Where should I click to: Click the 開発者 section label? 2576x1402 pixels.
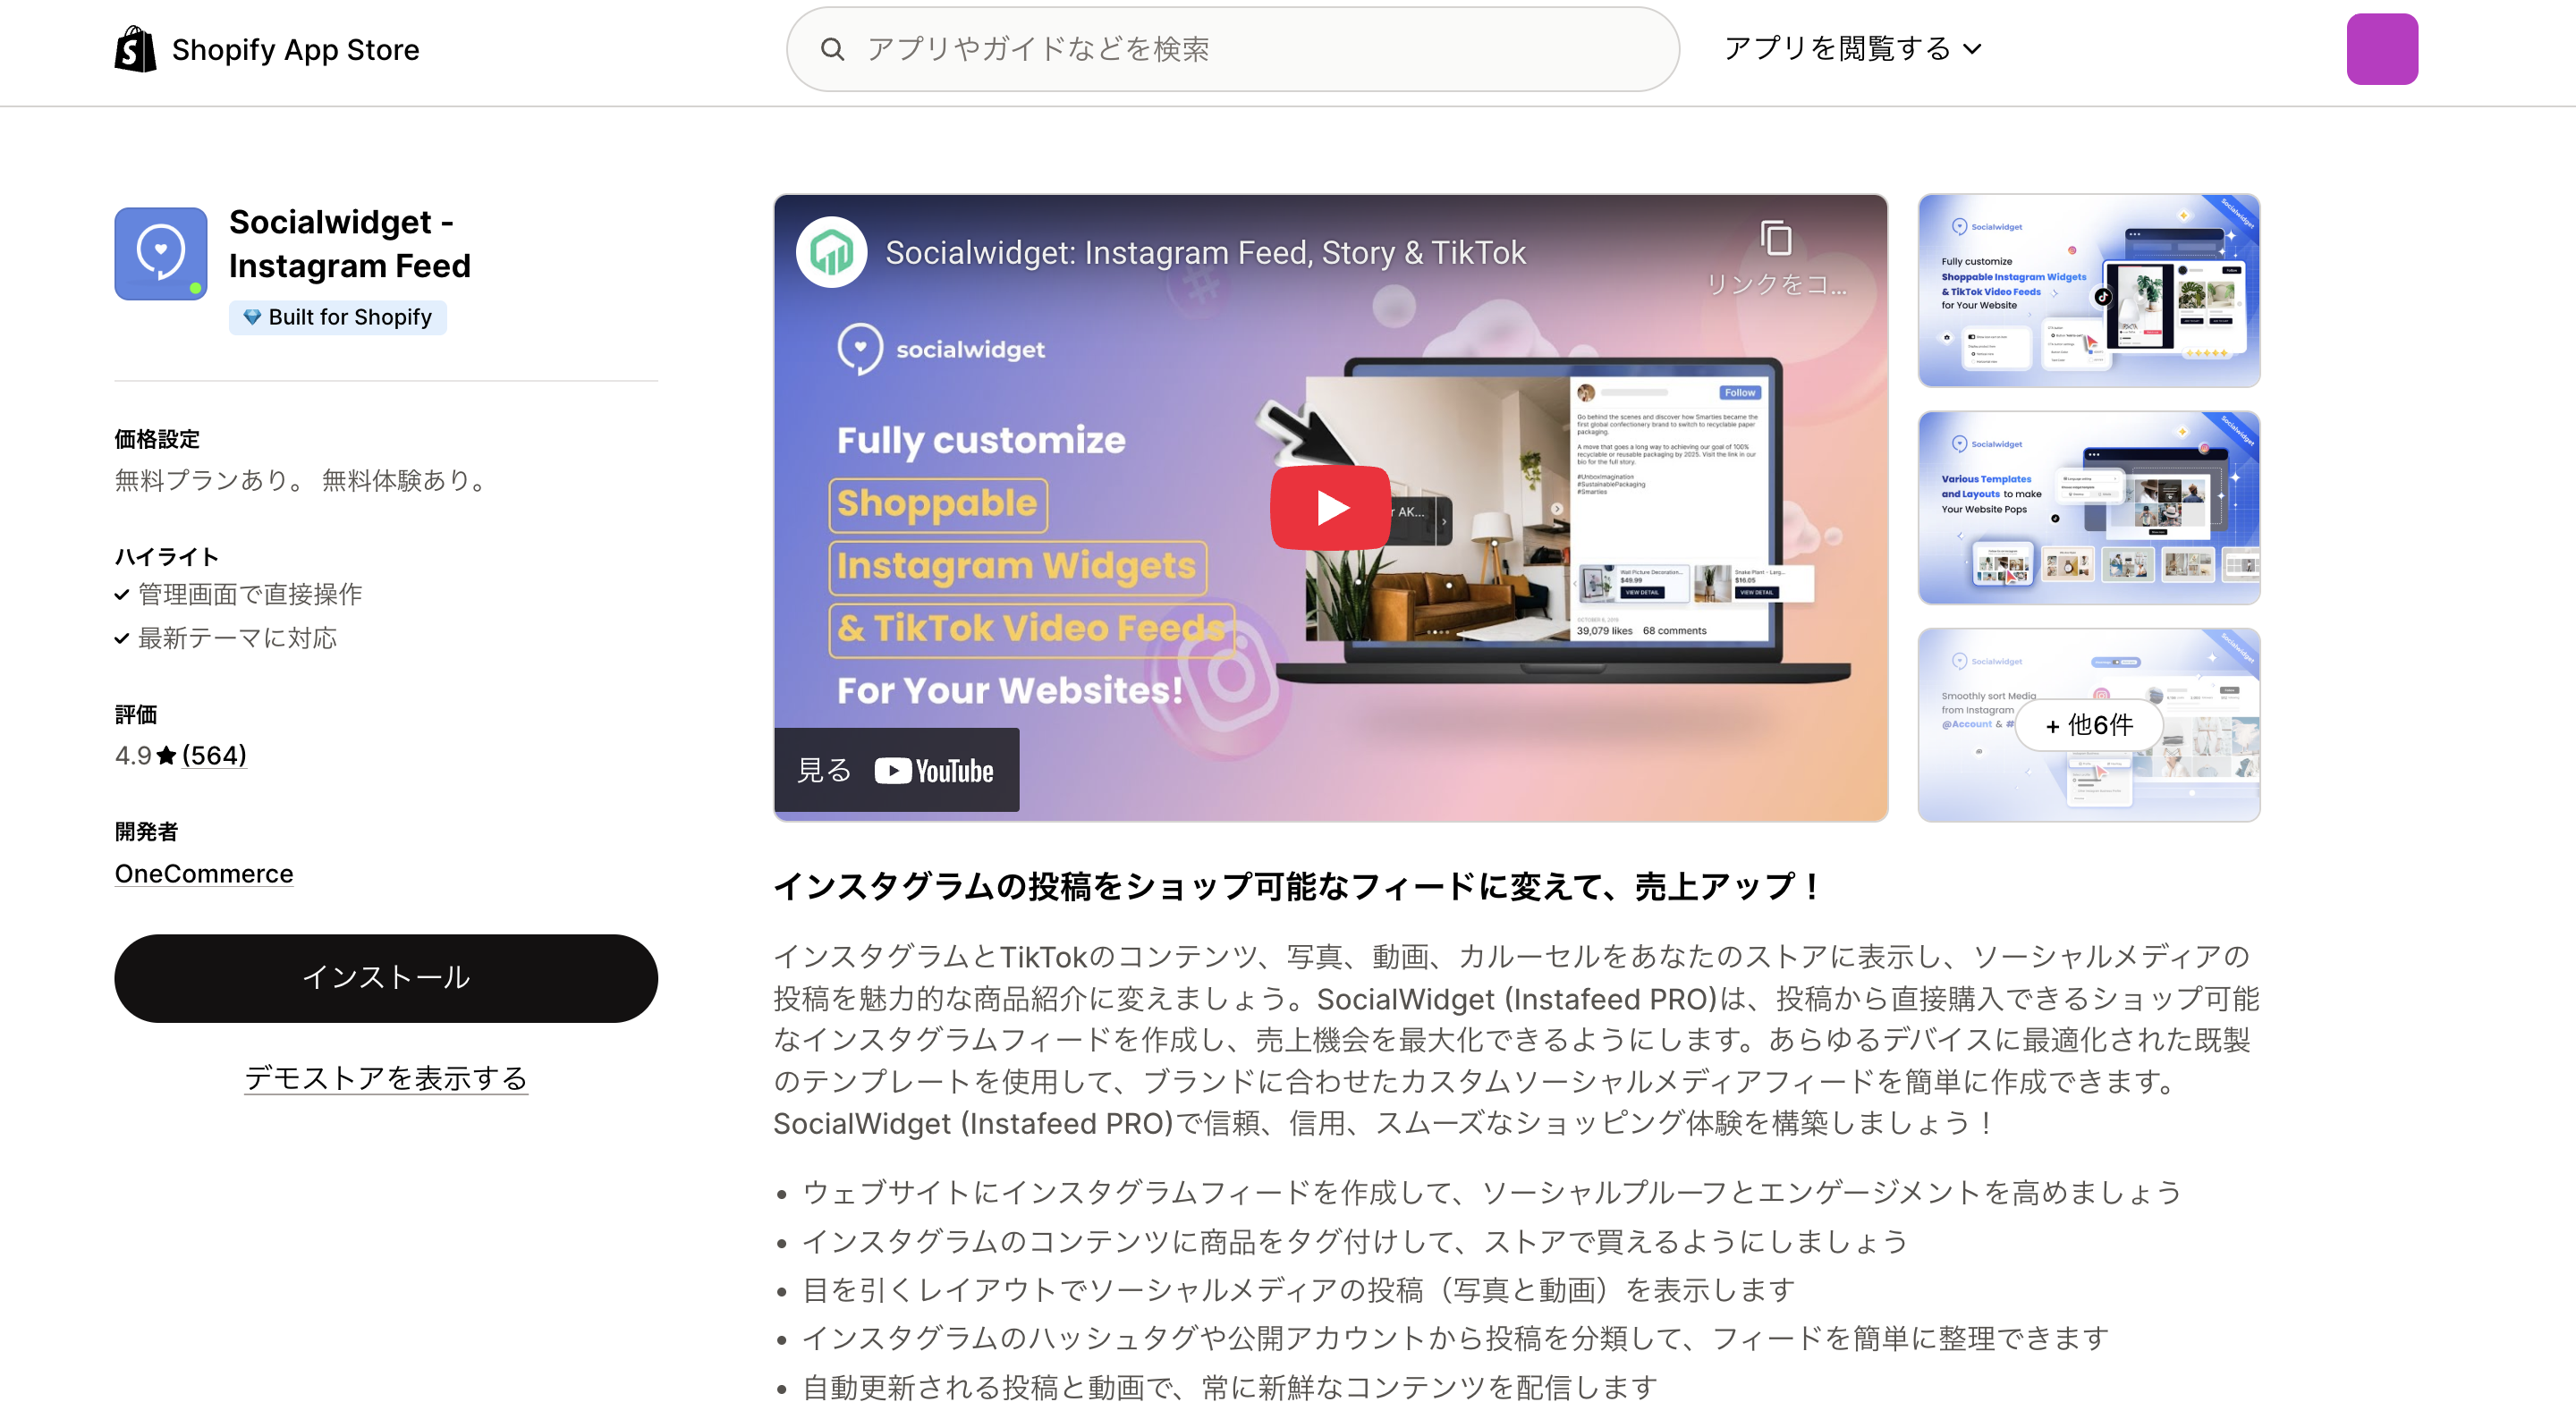[x=146, y=832]
